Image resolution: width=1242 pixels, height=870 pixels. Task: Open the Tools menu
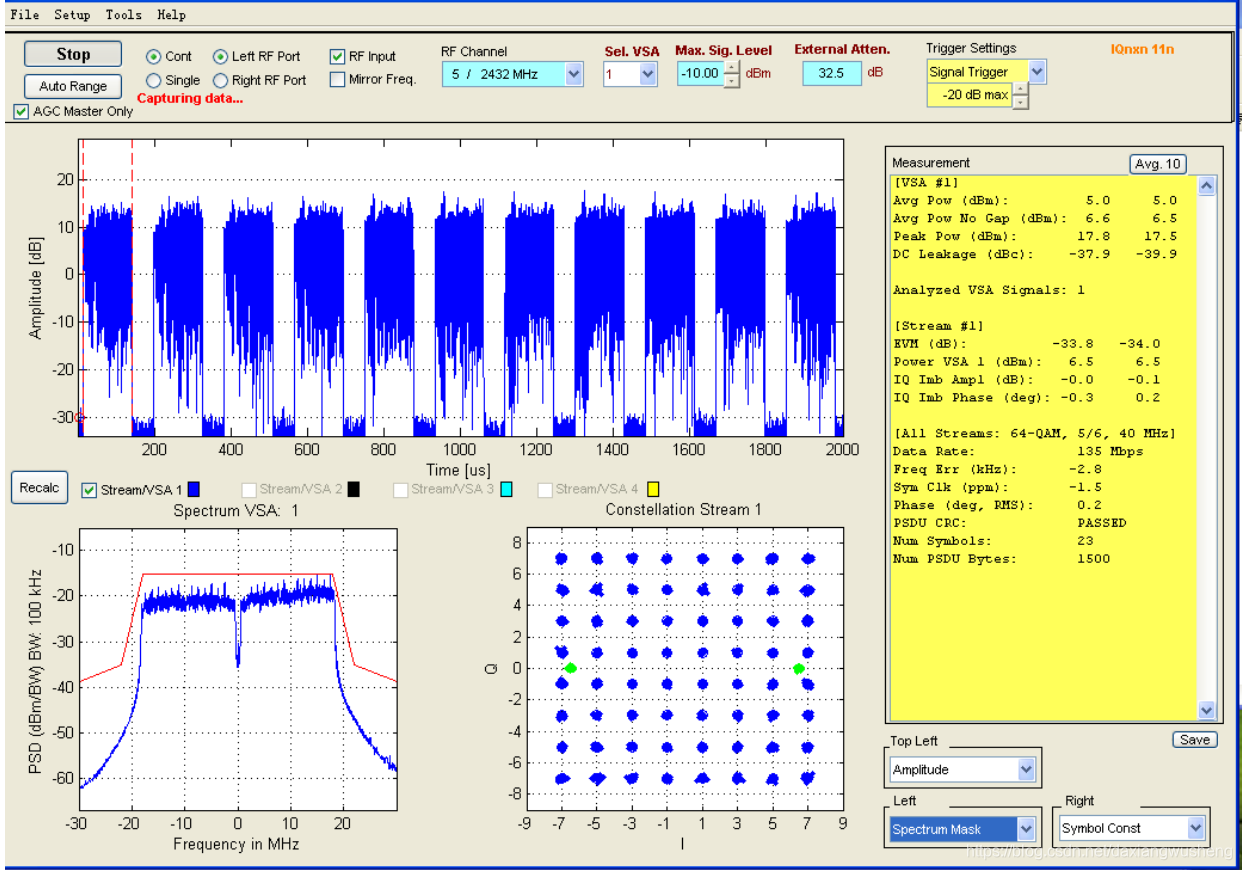[x=124, y=14]
